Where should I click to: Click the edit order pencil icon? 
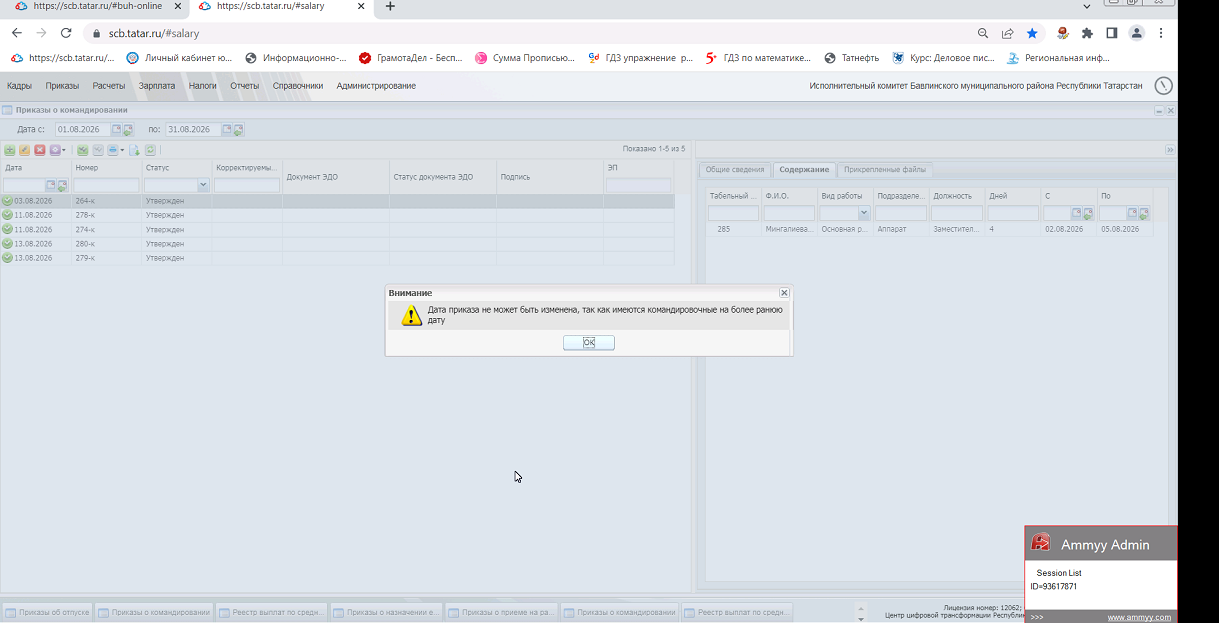[24, 150]
